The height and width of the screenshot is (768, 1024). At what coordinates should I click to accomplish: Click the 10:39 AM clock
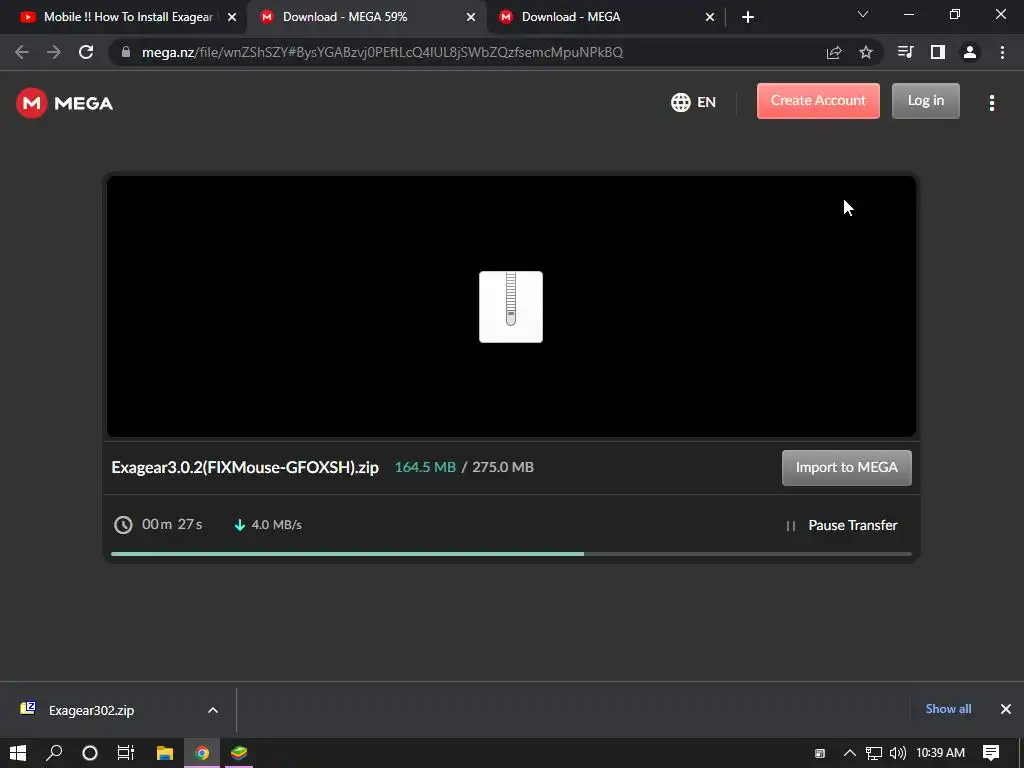940,753
